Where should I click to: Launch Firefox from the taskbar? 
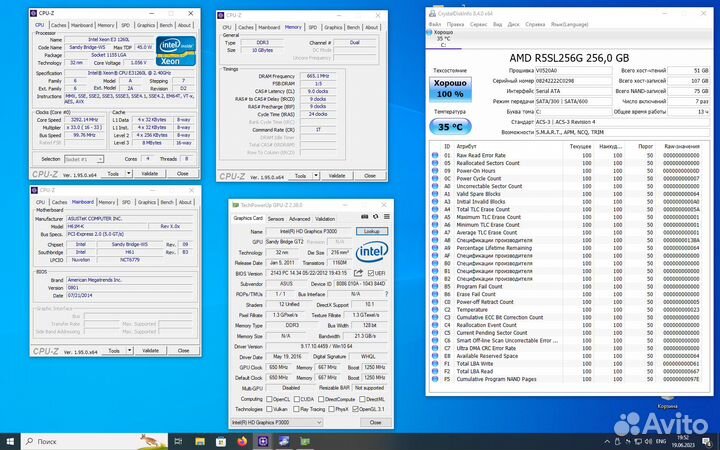coord(242,441)
